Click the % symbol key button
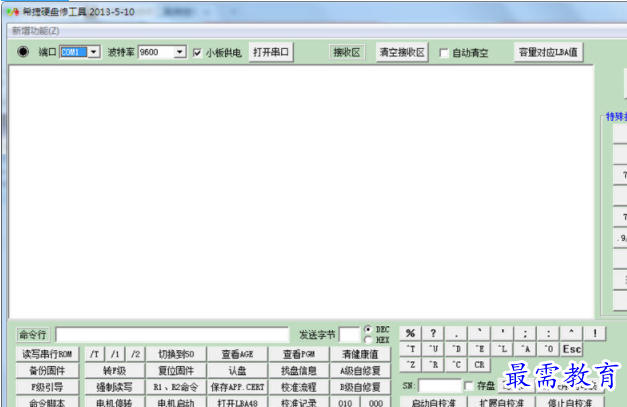Viewport: 627px width, 407px height. (410, 333)
